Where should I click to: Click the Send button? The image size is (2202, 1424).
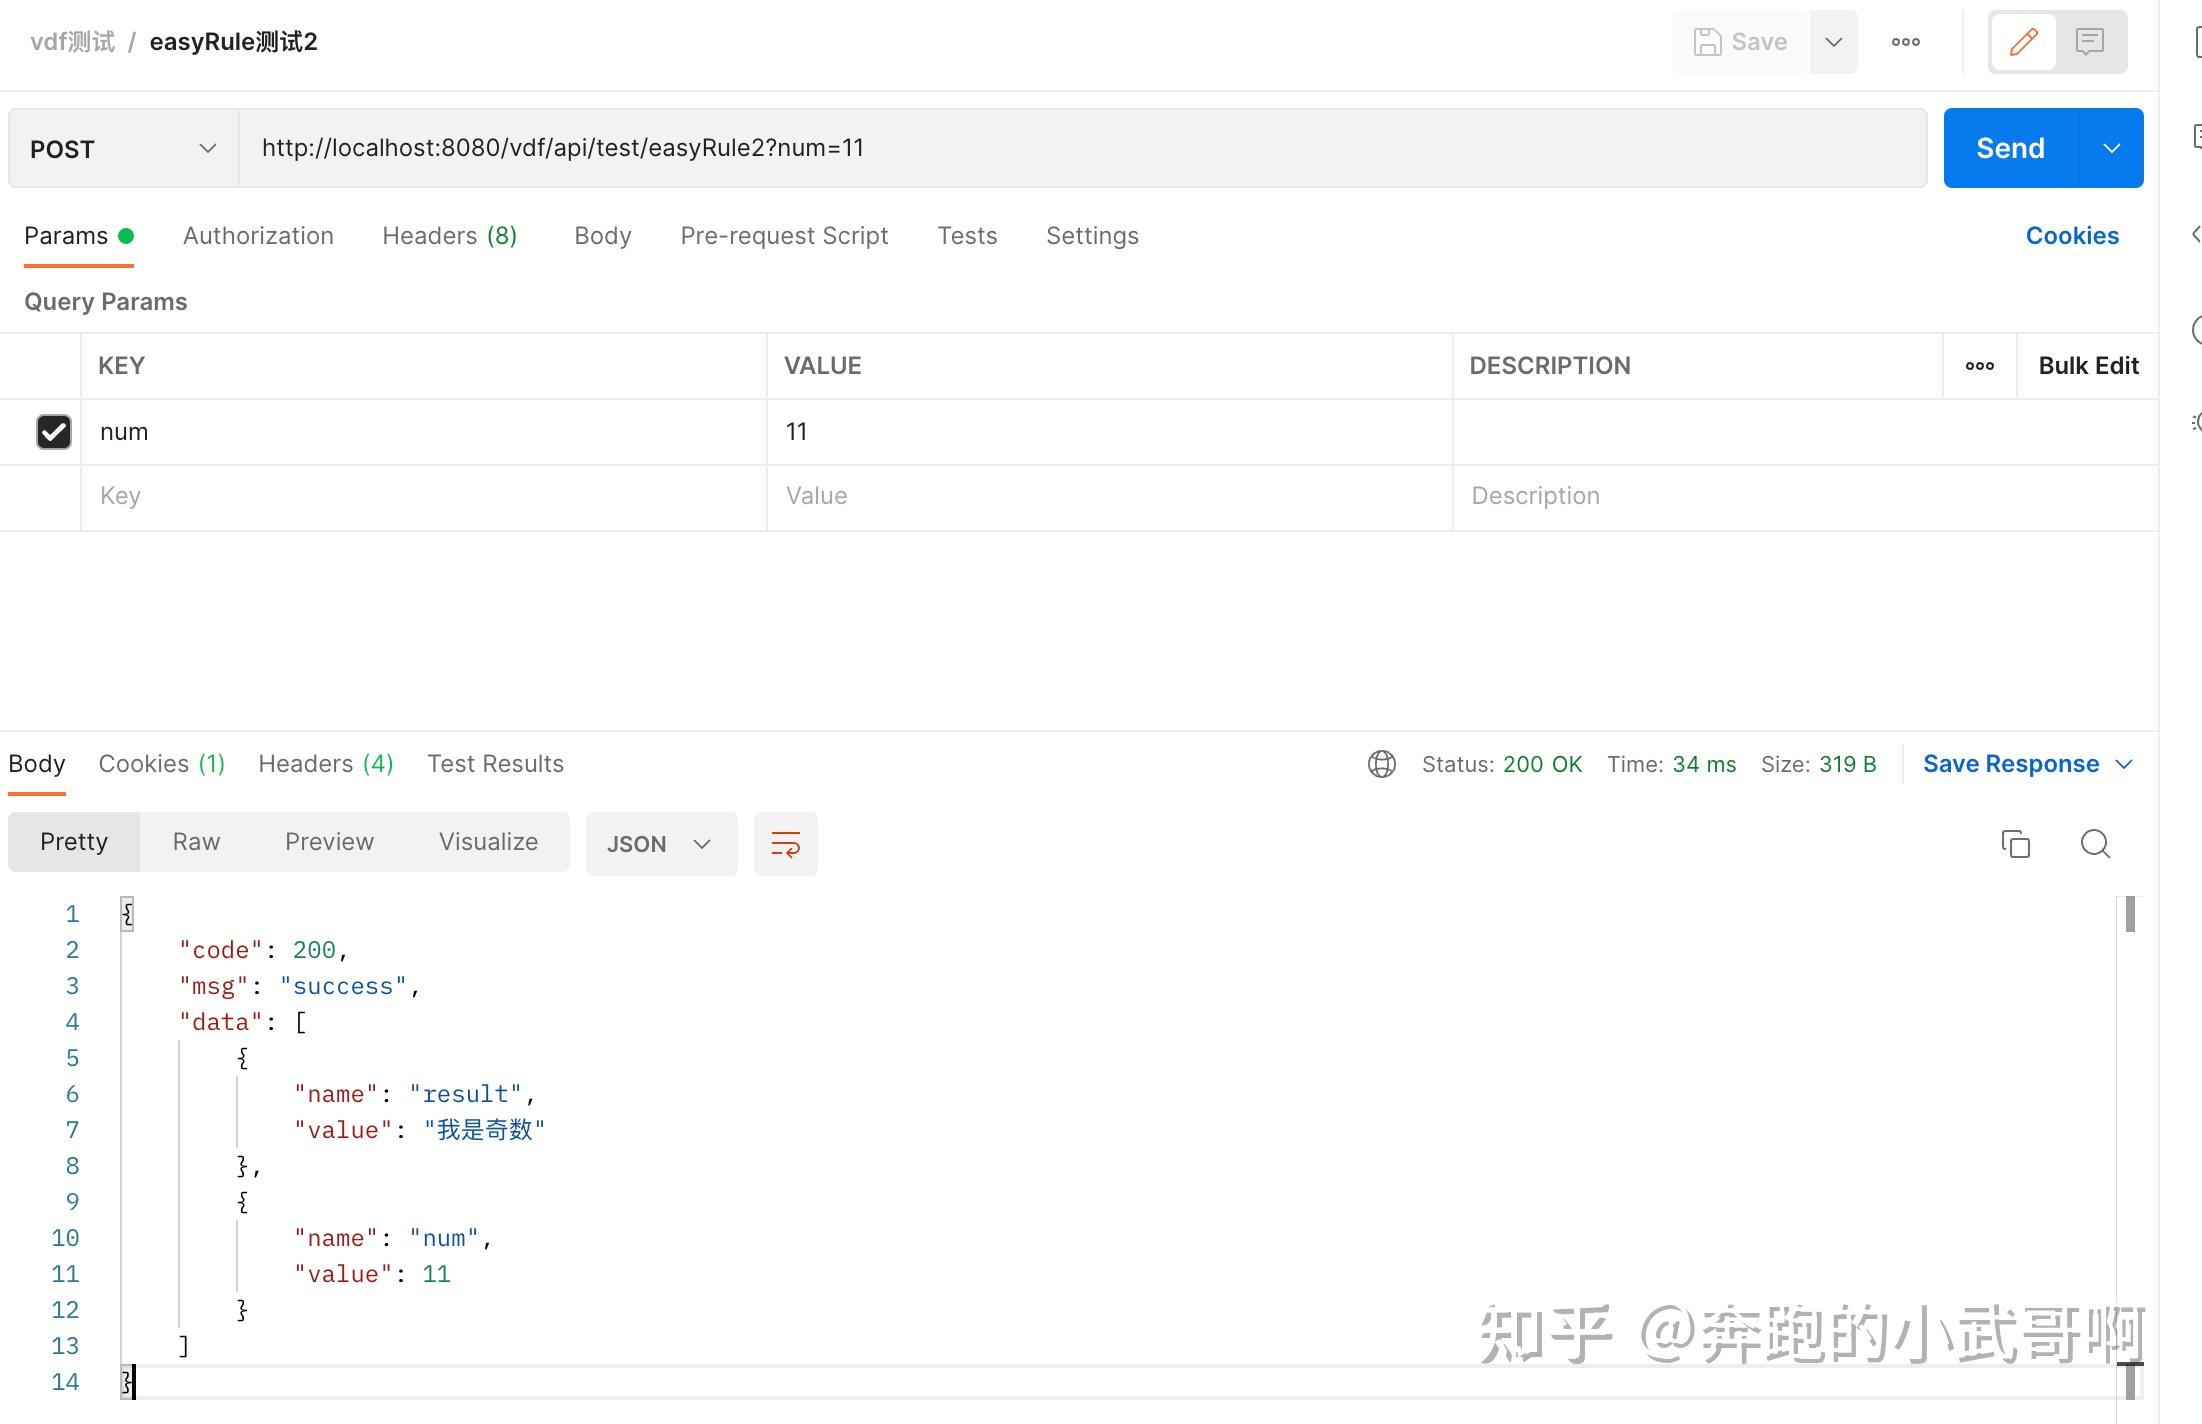(2009, 147)
